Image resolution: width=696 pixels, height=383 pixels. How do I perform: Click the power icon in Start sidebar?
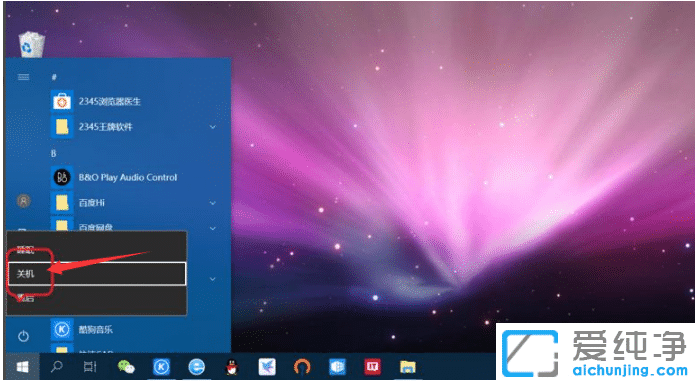(23, 336)
